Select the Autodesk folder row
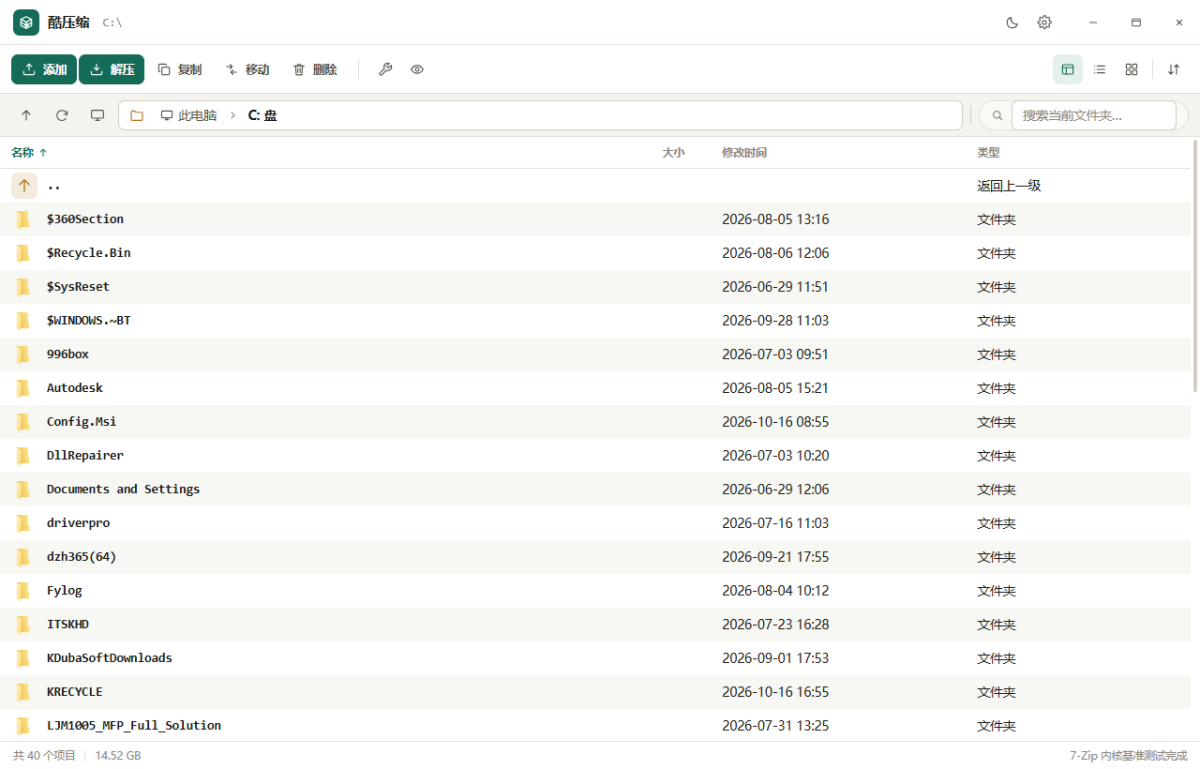Screen dimensions: 1200x769 [x=596, y=388]
